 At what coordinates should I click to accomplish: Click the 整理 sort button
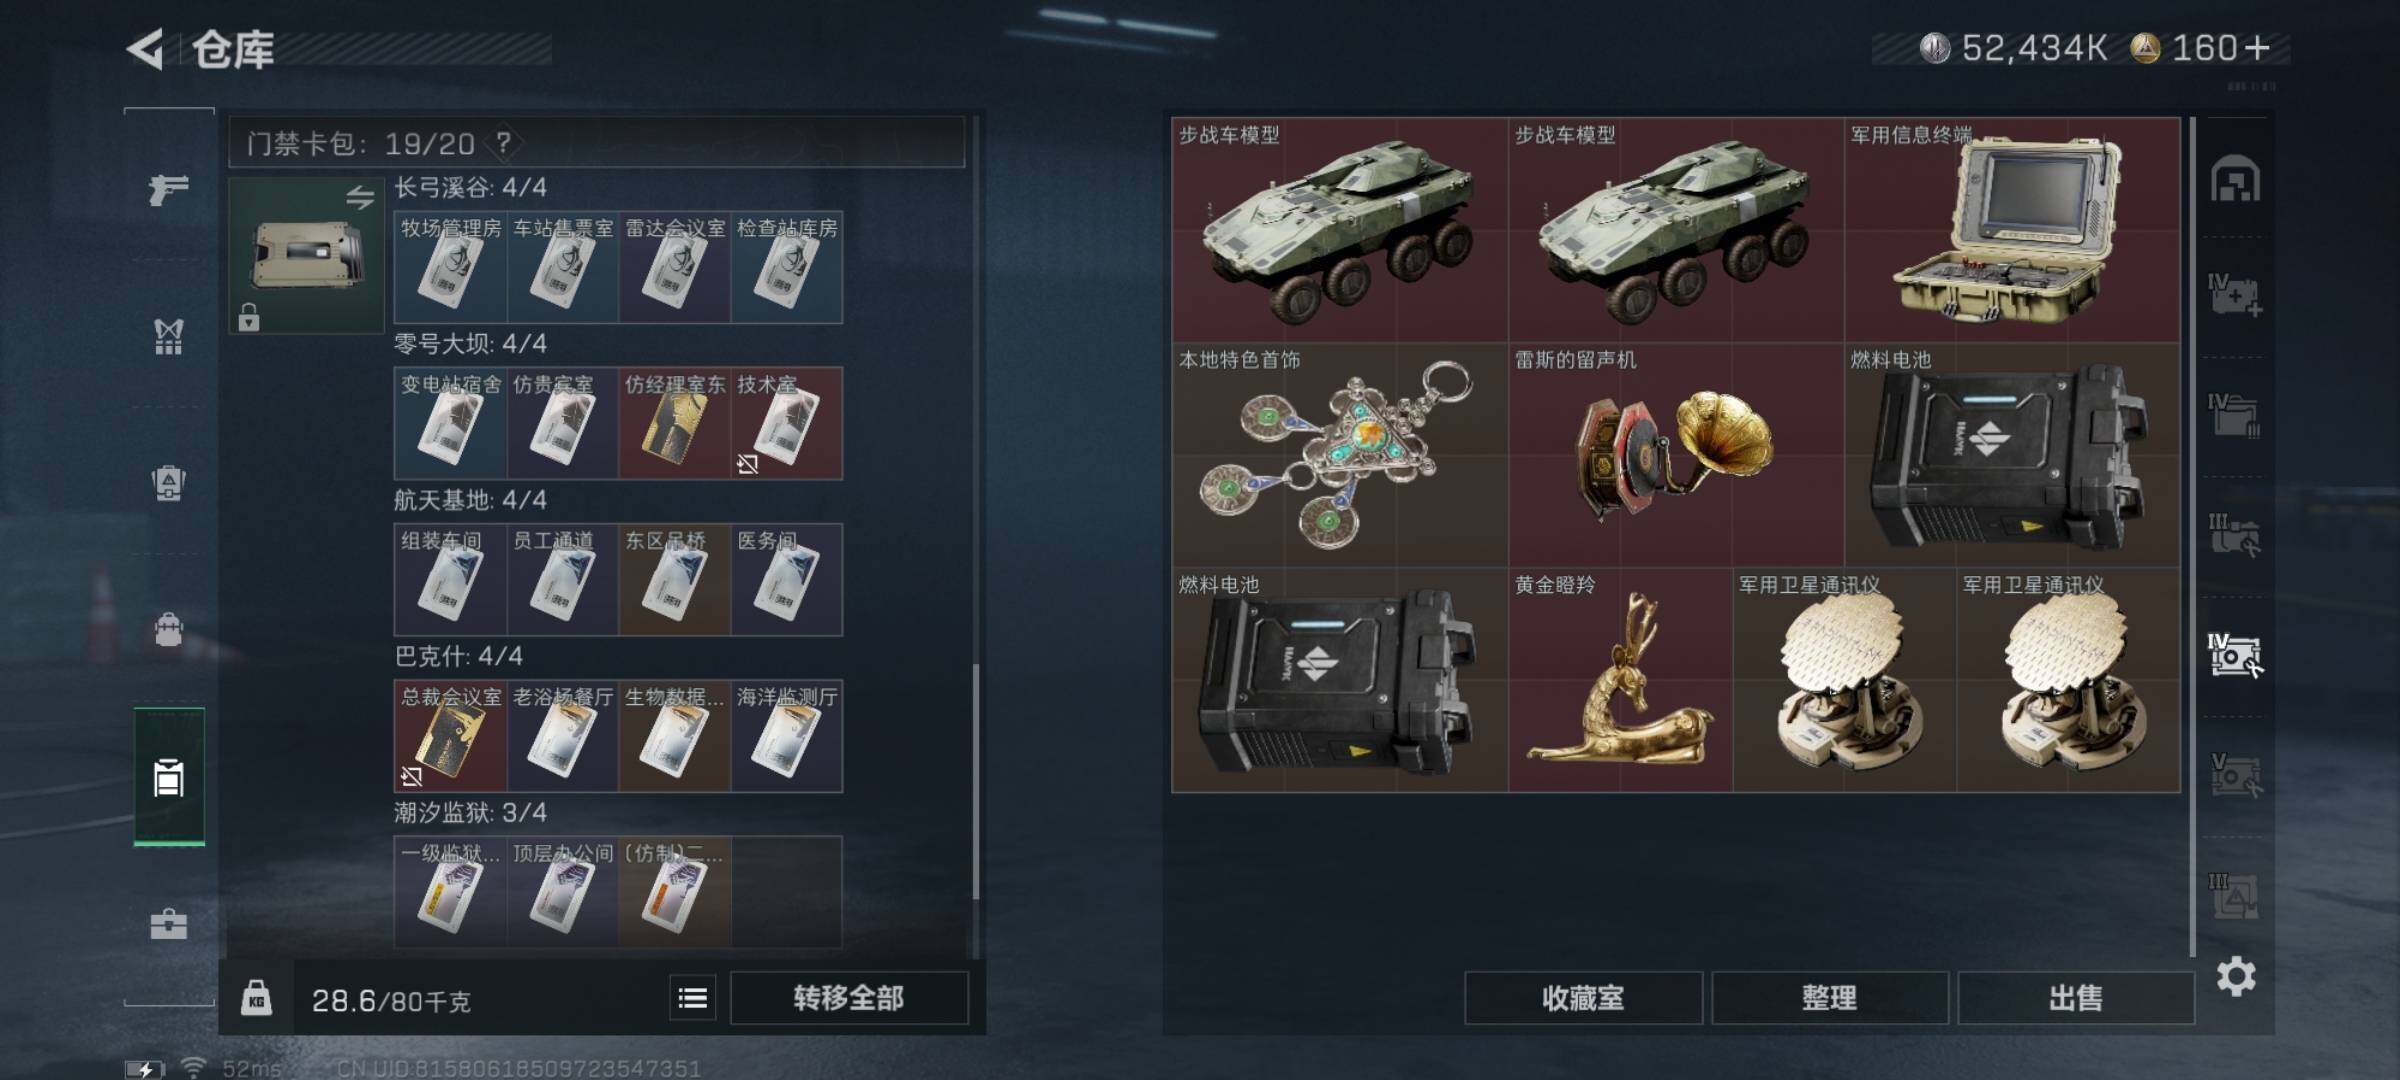(1829, 998)
